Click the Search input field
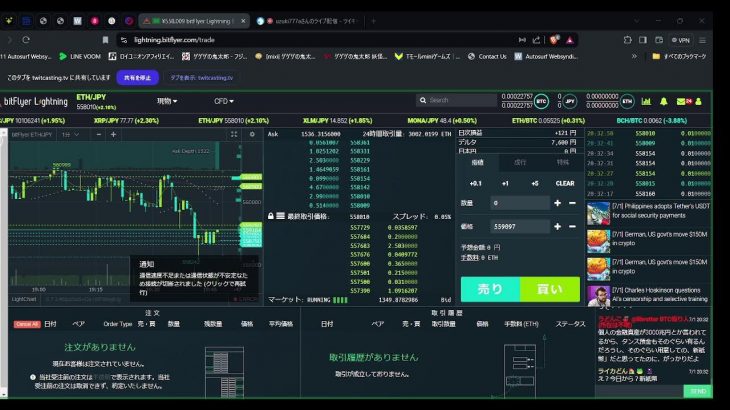 point(456,100)
